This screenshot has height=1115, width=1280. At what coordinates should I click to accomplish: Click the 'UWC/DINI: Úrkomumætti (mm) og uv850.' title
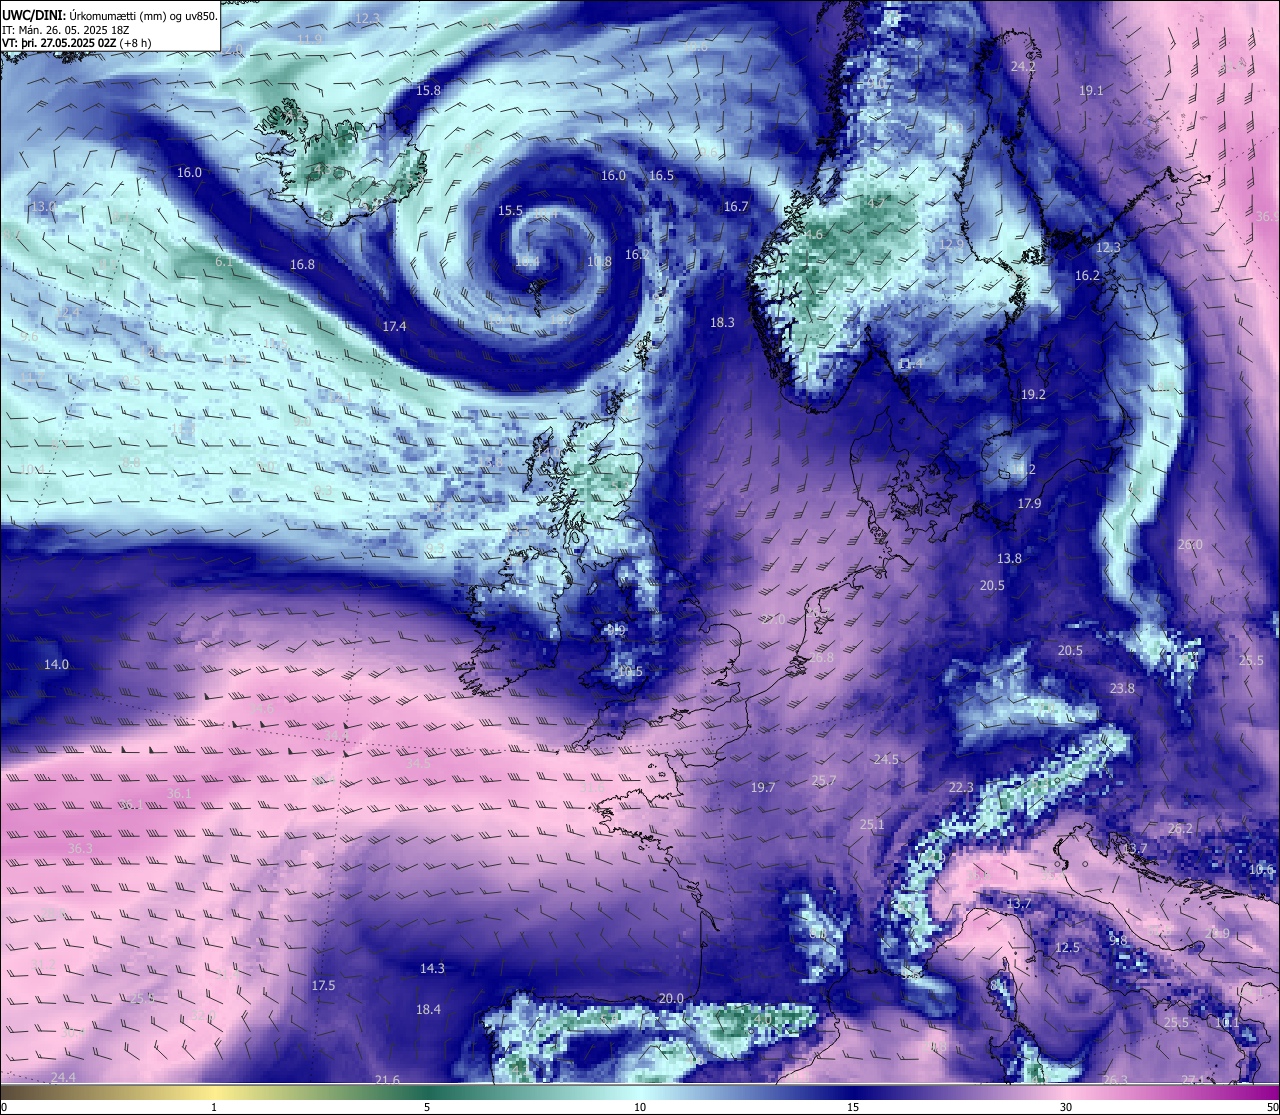point(110,15)
